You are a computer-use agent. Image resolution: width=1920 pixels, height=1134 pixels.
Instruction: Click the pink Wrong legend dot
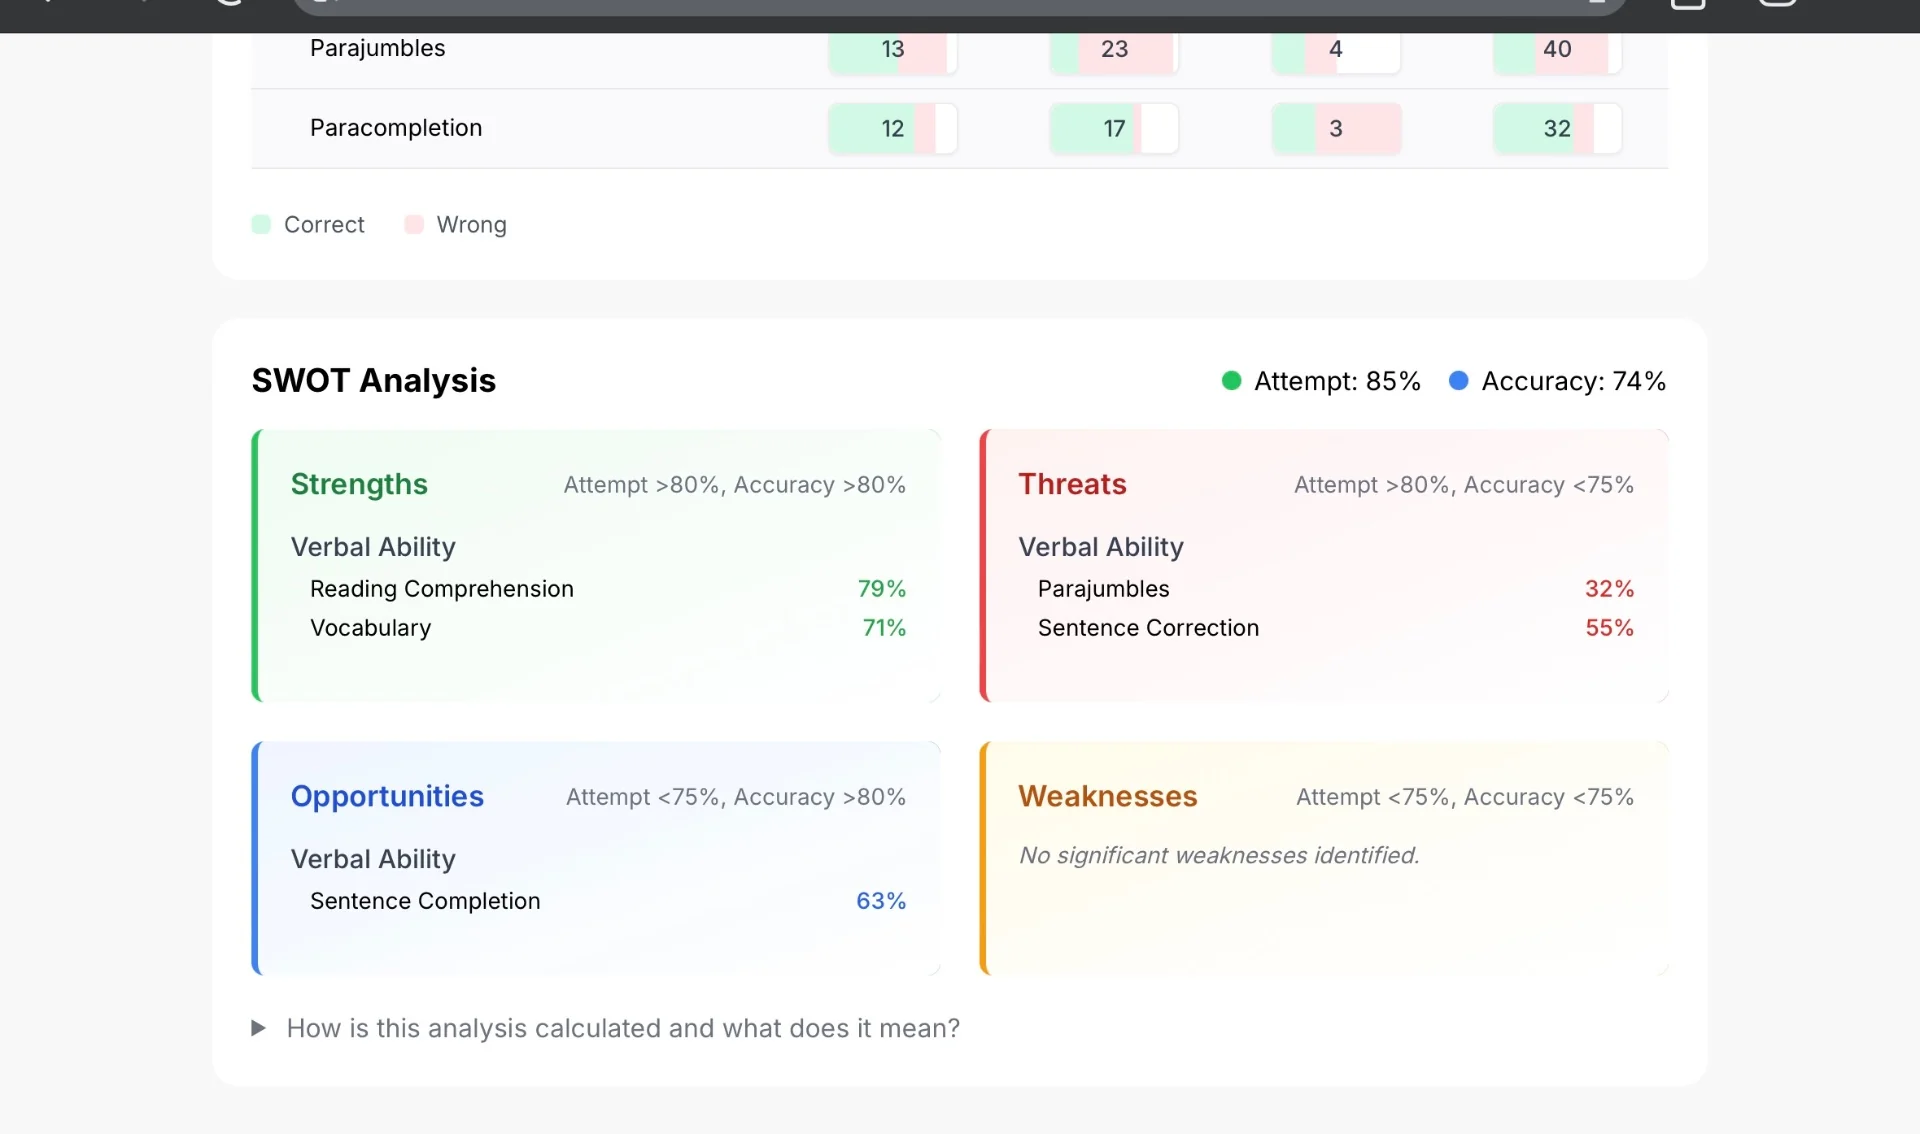(x=414, y=224)
